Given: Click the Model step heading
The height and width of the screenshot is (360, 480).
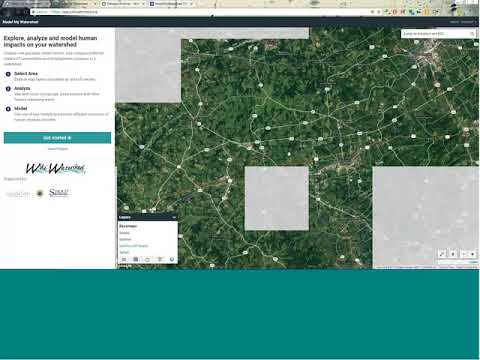Looking at the screenshot, I should coord(21,108).
